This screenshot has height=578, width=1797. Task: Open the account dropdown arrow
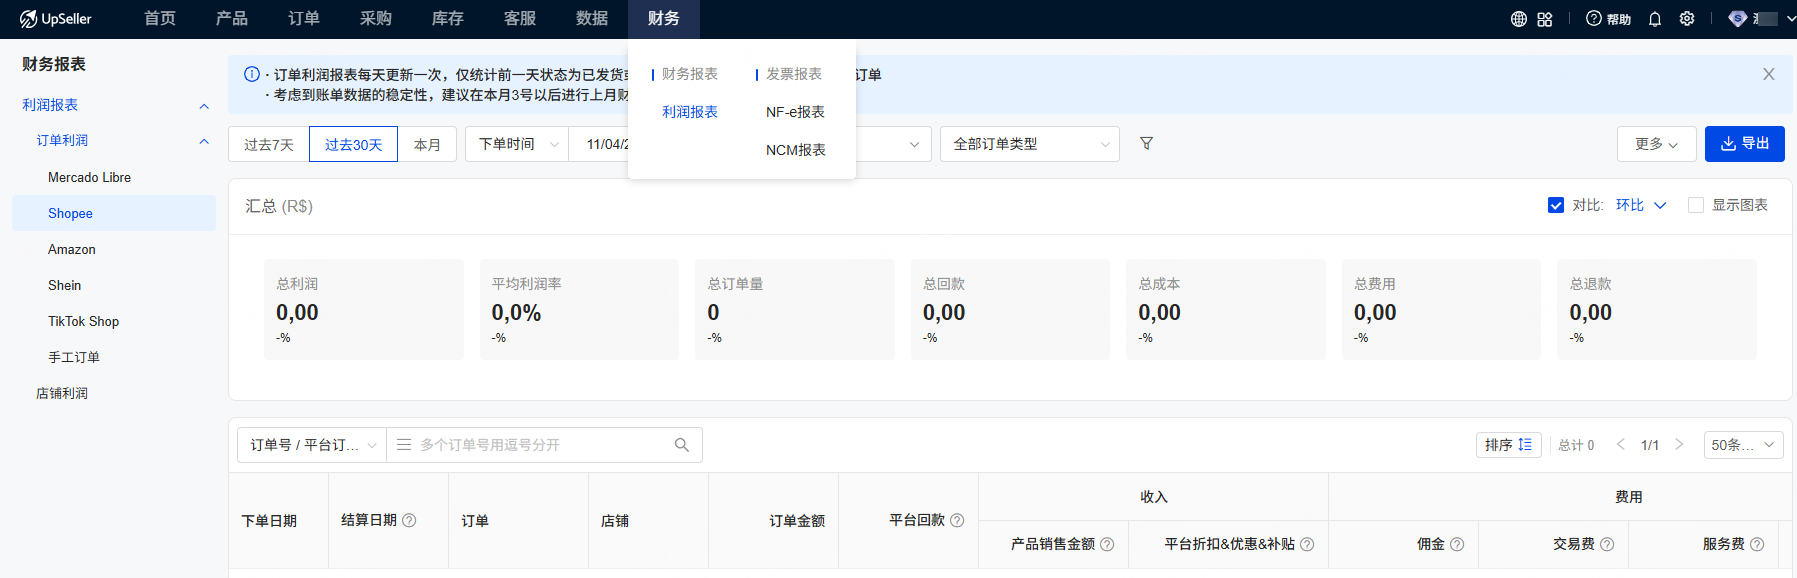coord(1789,19)
